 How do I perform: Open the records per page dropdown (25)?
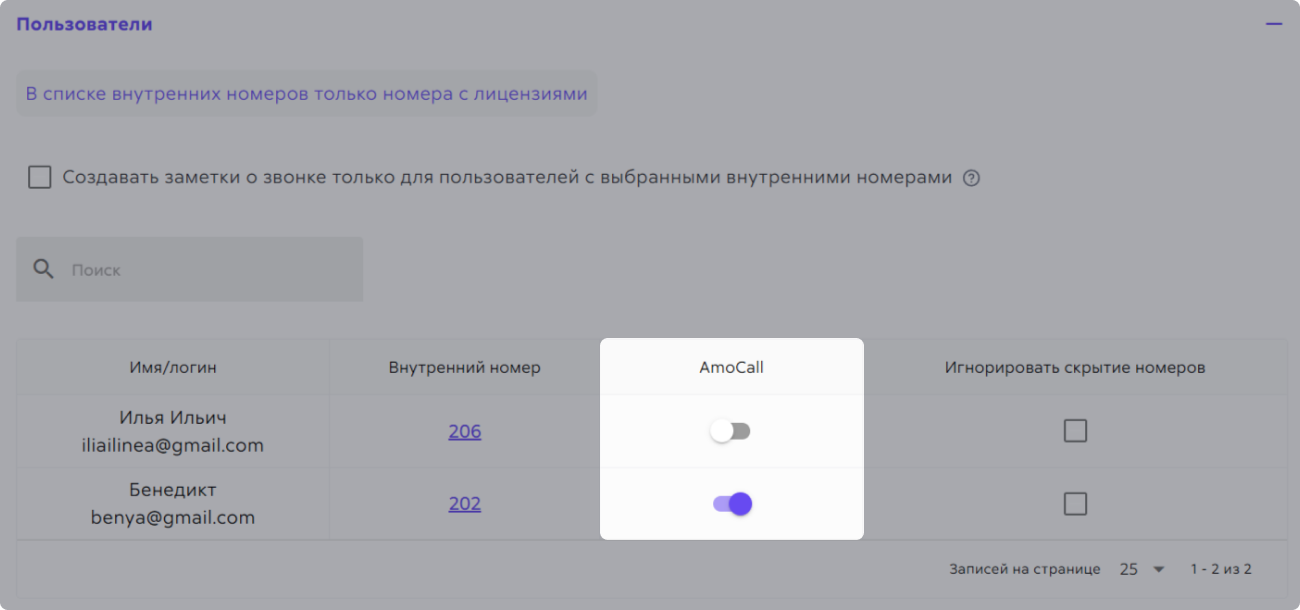pyautogui.click(x=1143, y=569)
